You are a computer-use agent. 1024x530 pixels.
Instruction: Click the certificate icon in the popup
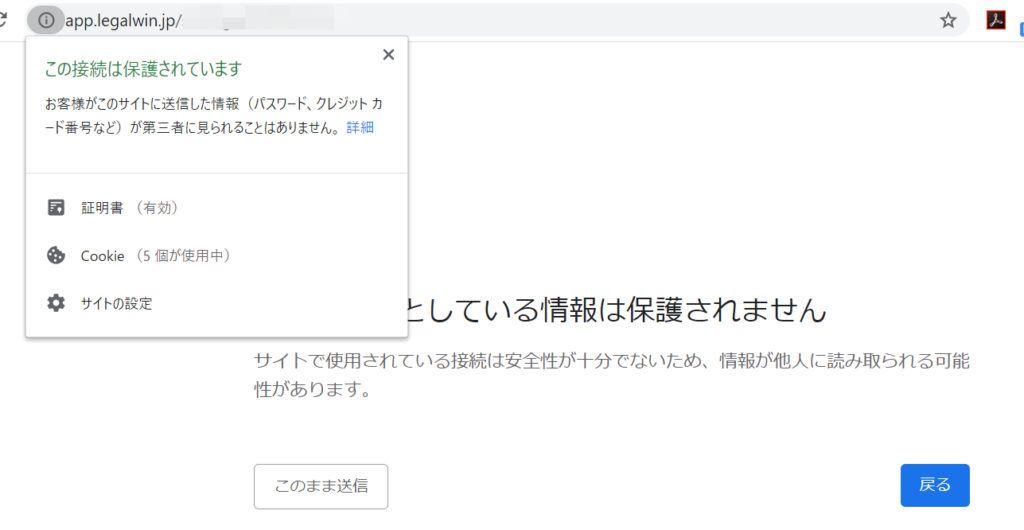point(56,208)
